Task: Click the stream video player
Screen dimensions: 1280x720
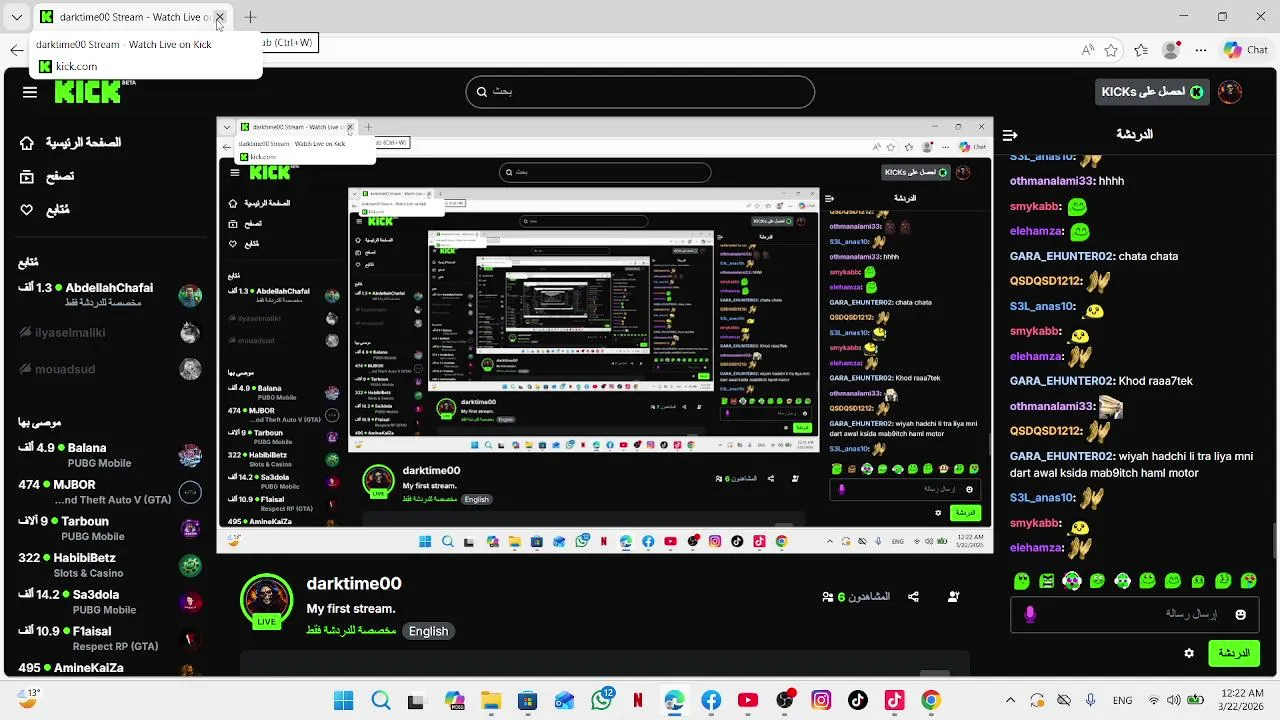Action: click(604, 336)
